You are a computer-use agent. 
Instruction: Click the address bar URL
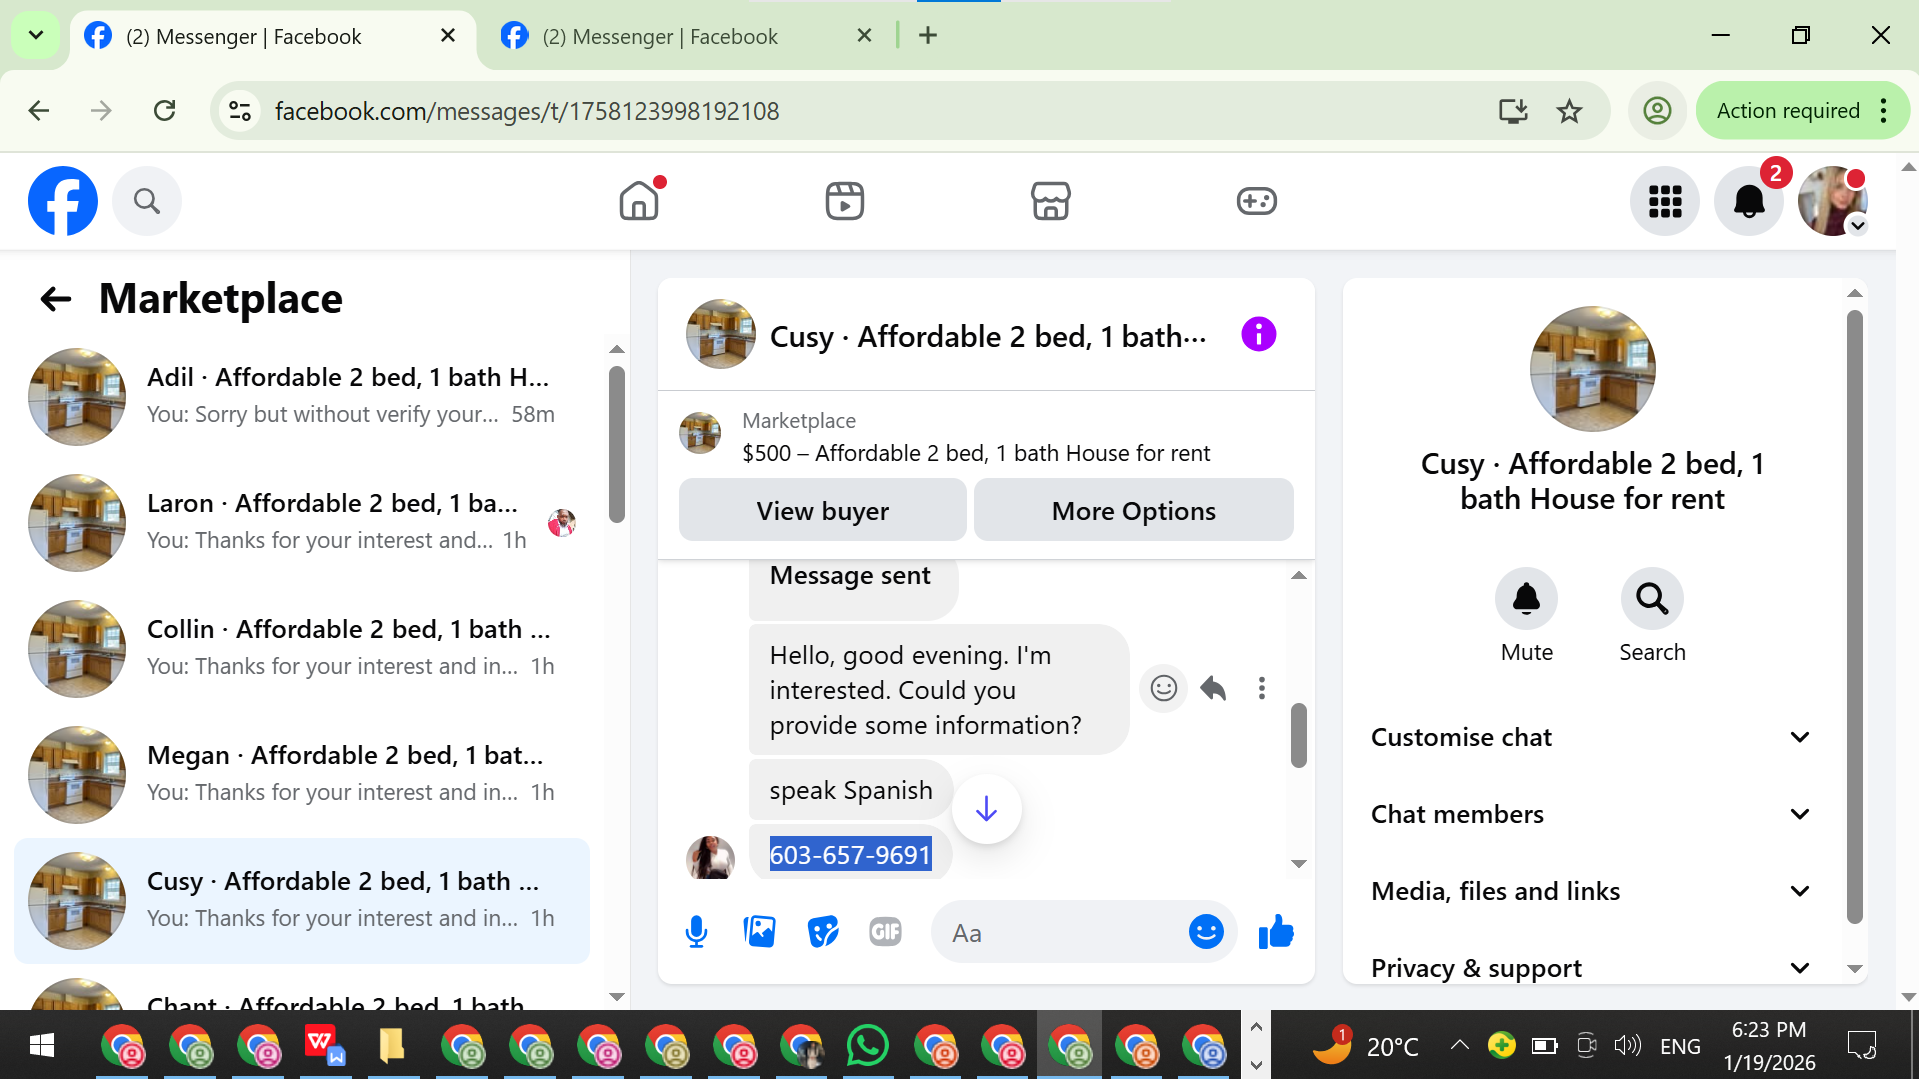(x=527, y=111)
